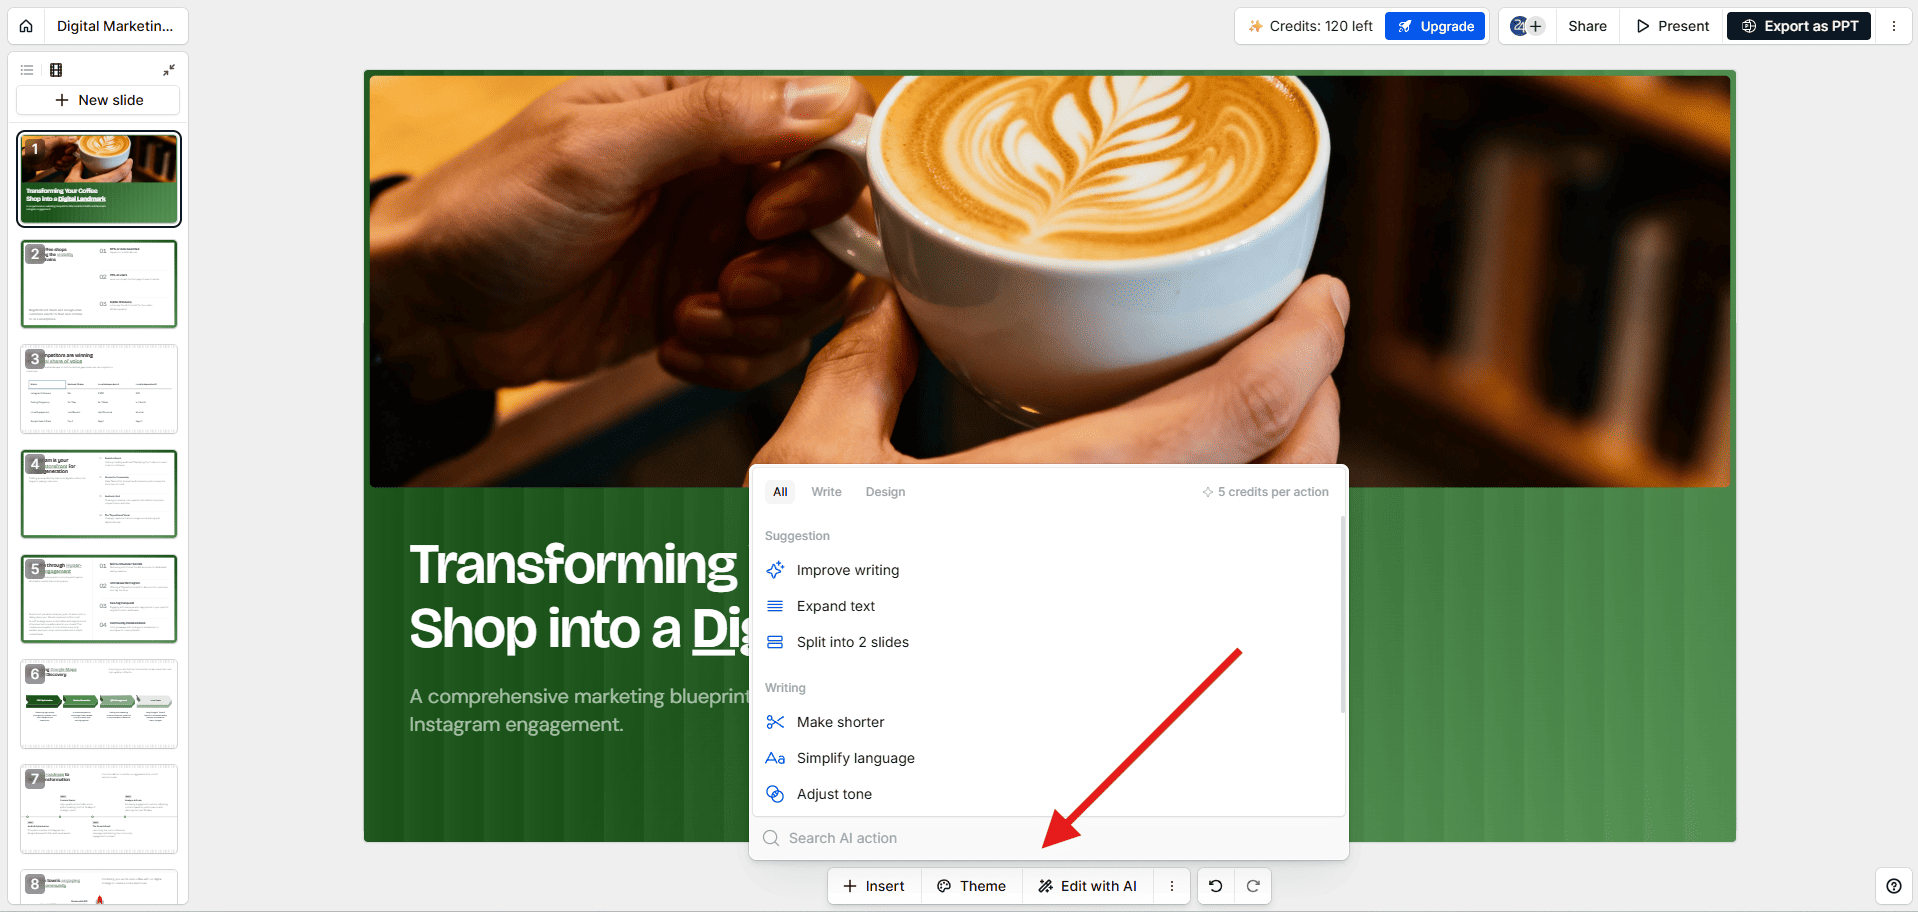
Task: Open the help icon
Action: coord(1894,886)
